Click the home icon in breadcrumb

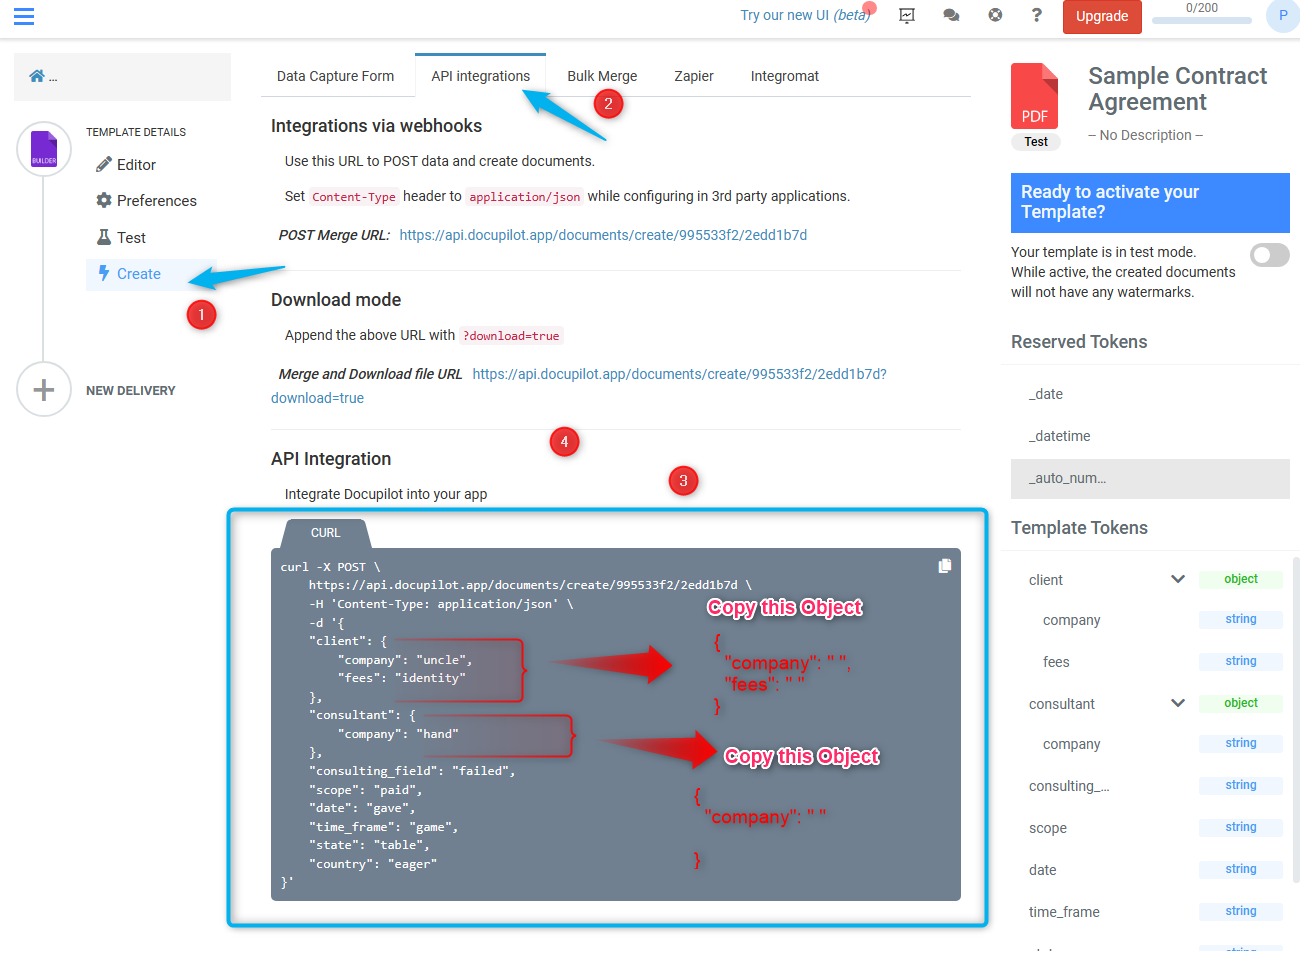[37, 76]
